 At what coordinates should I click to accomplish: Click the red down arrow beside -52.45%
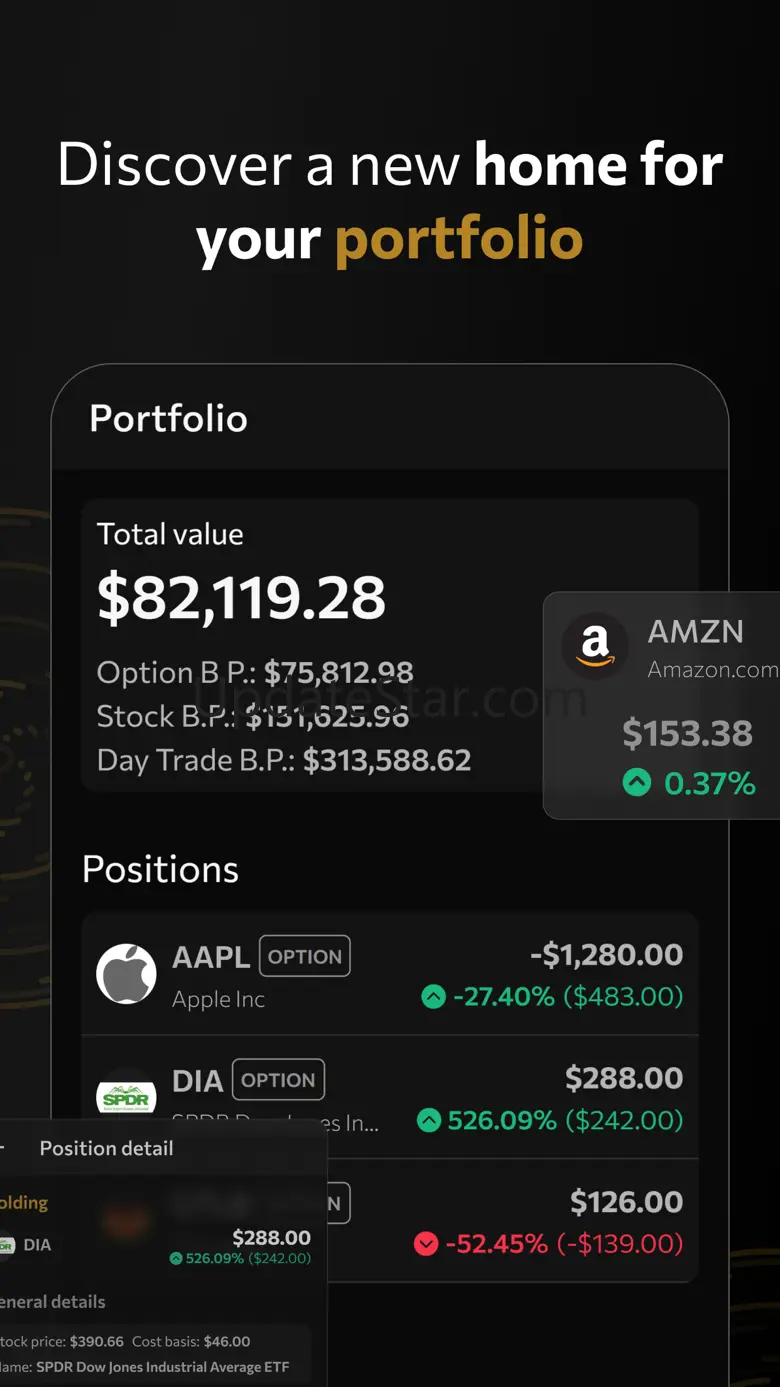click(x=426, y=1244)
